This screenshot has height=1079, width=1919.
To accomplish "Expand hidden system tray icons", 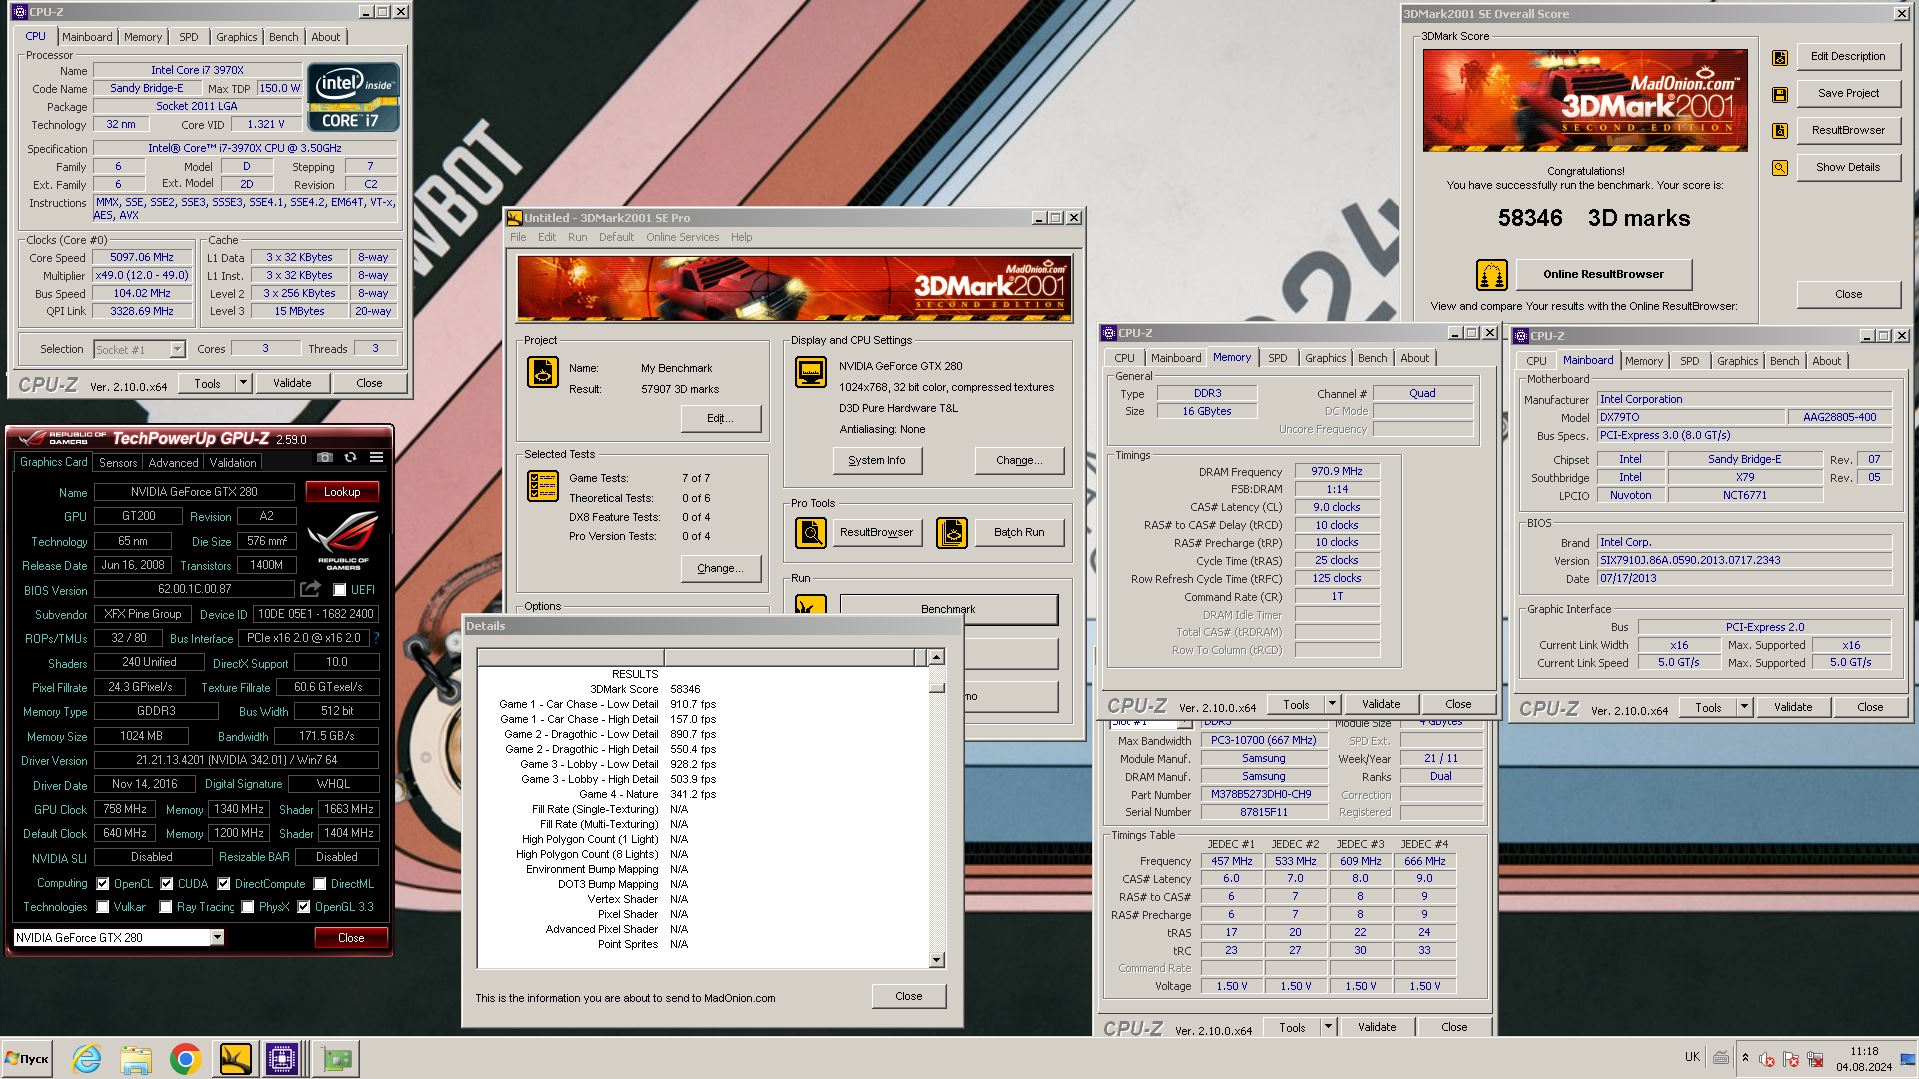I will pyautogui.click(x=1745, y=1058).
